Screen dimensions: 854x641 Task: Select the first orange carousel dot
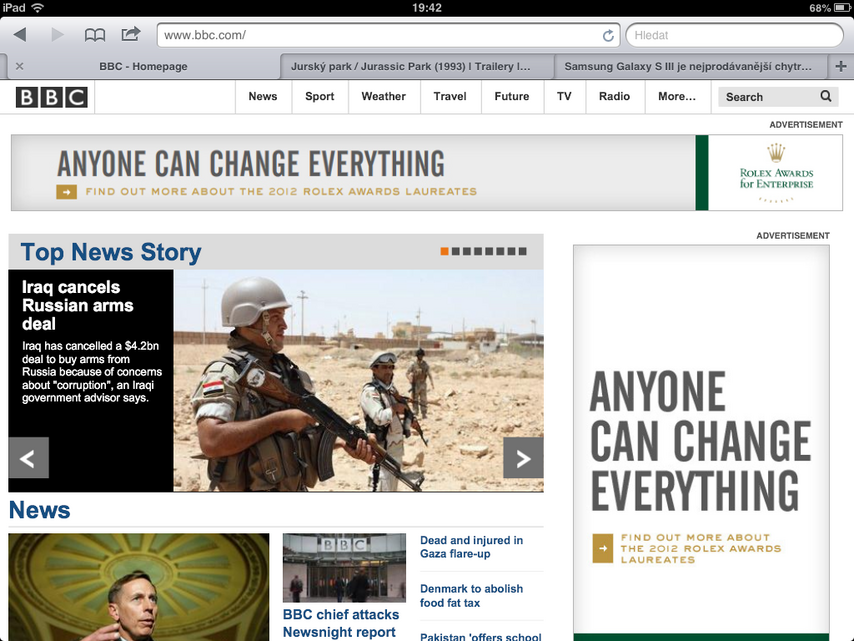point(445,252)
